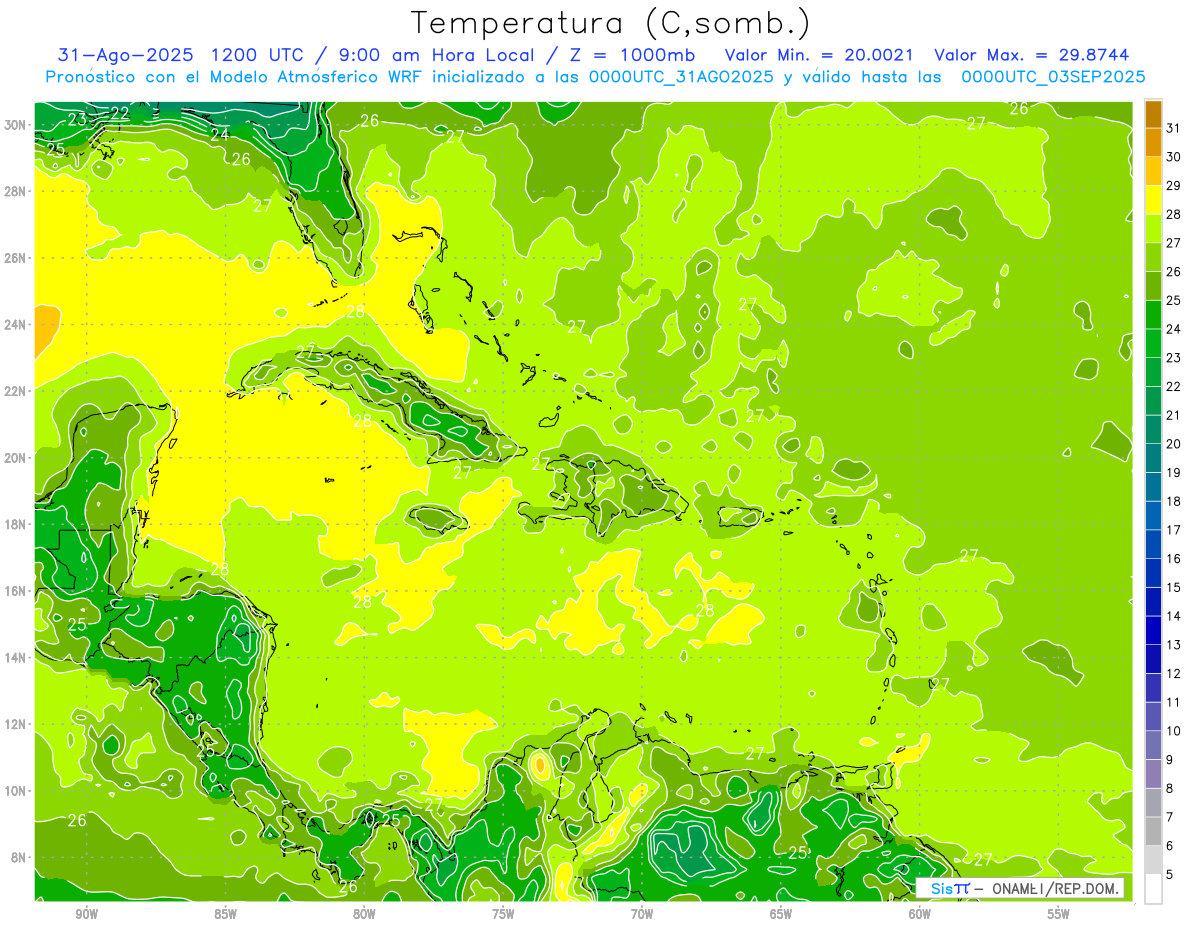
Task: Select the '1200 UTC' time text
Action: 260,55
